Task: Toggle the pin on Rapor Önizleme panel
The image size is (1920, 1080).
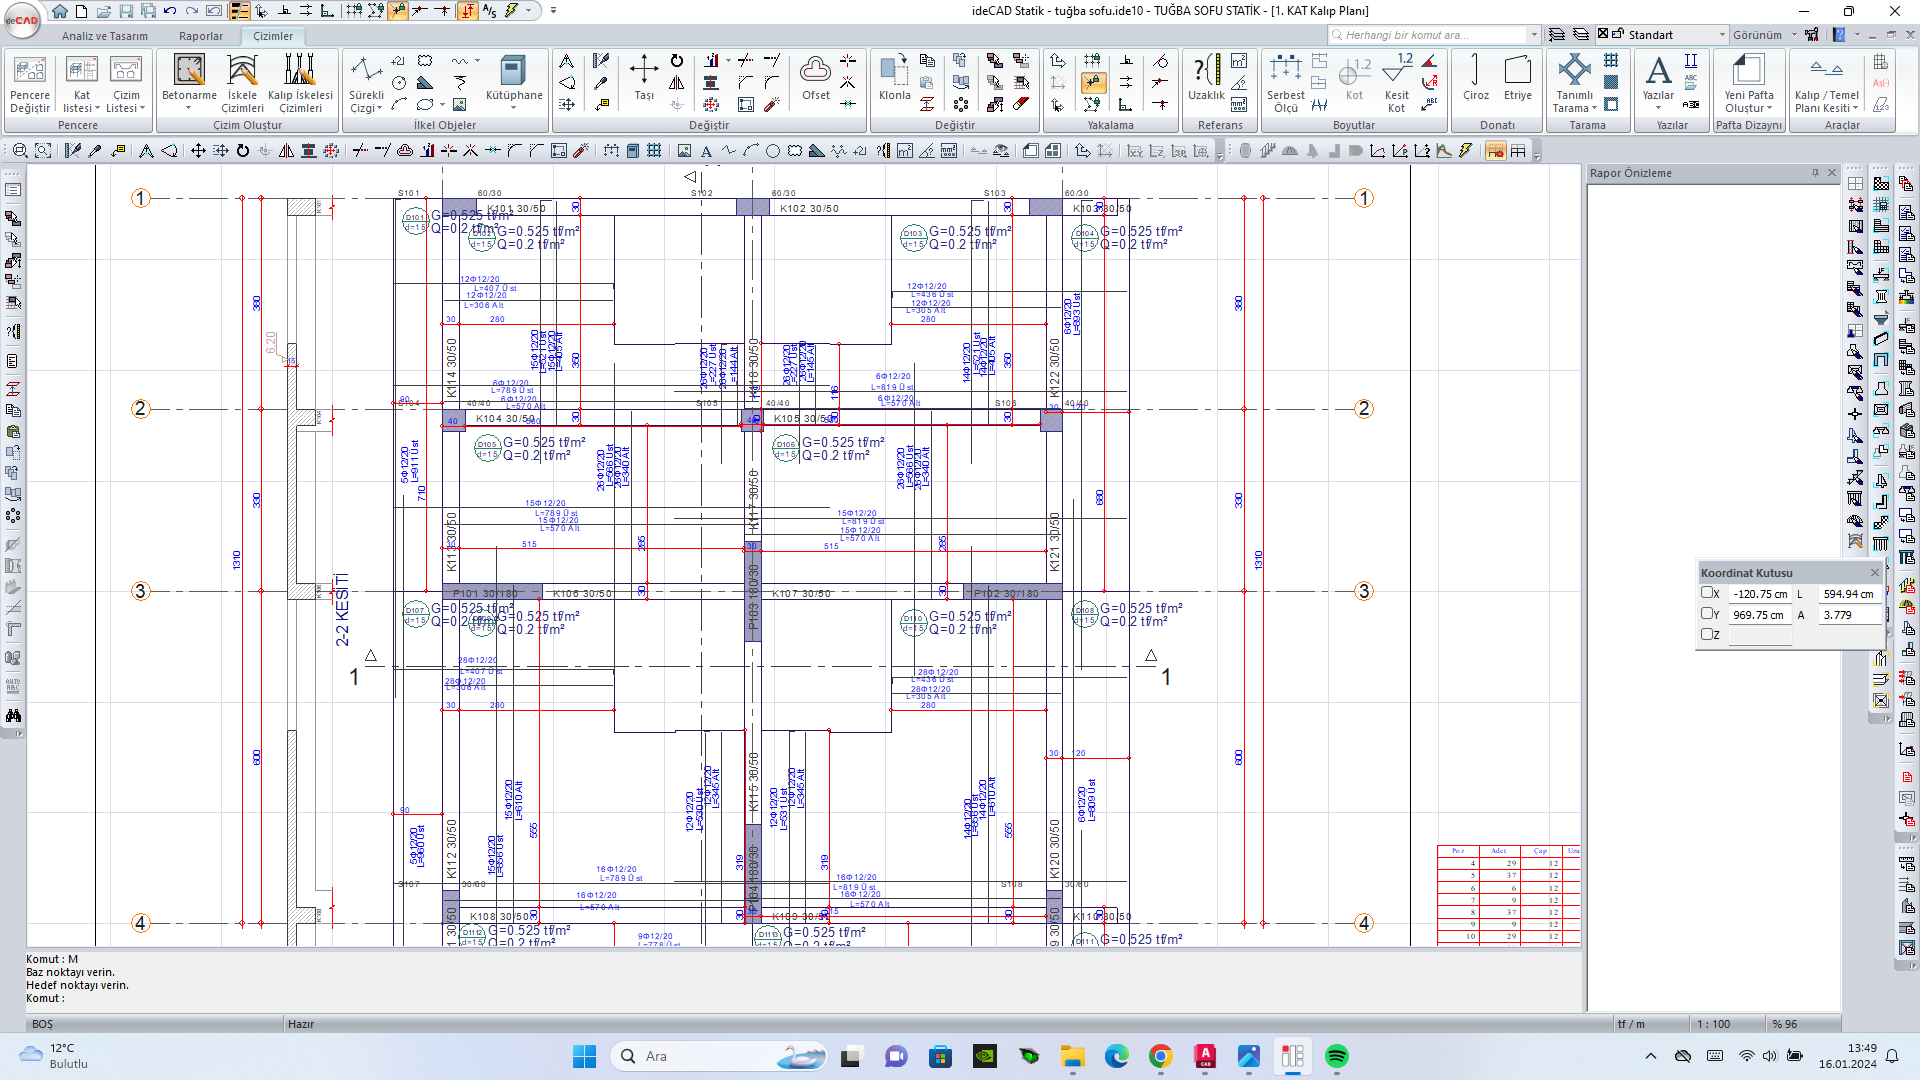Action: (x=1815, y=173)
